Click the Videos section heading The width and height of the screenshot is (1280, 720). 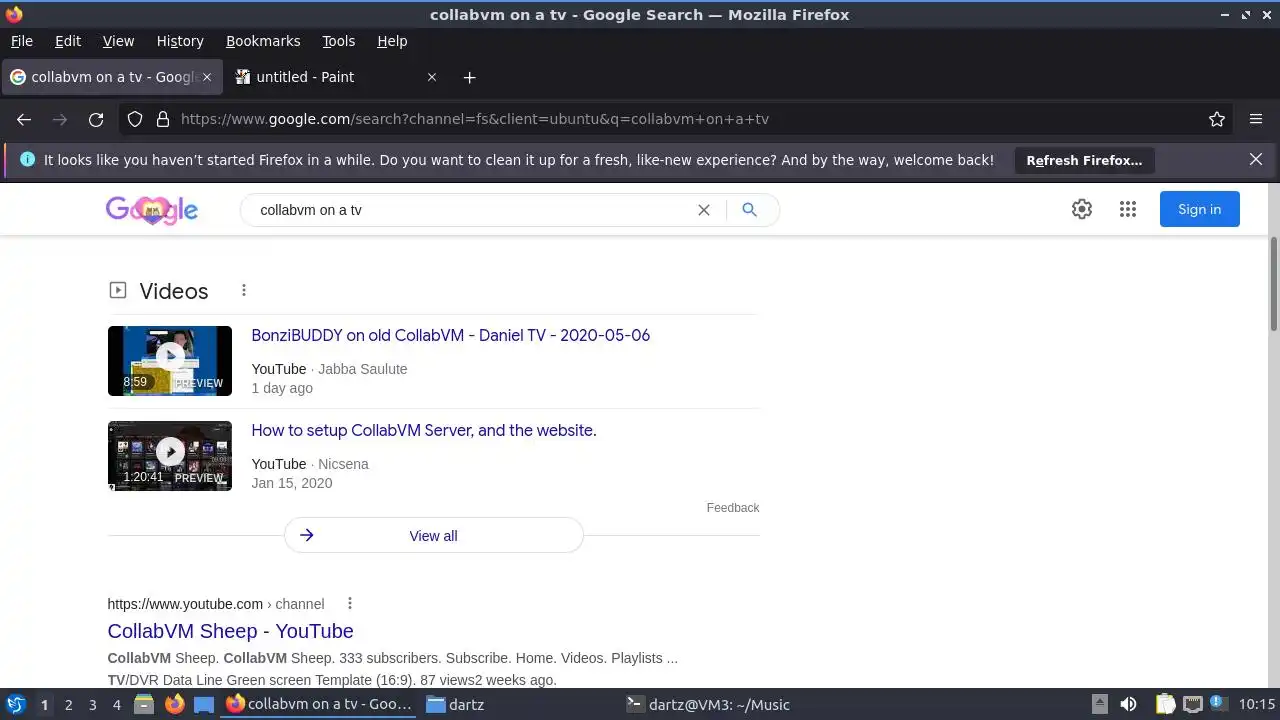pos(174,291)
